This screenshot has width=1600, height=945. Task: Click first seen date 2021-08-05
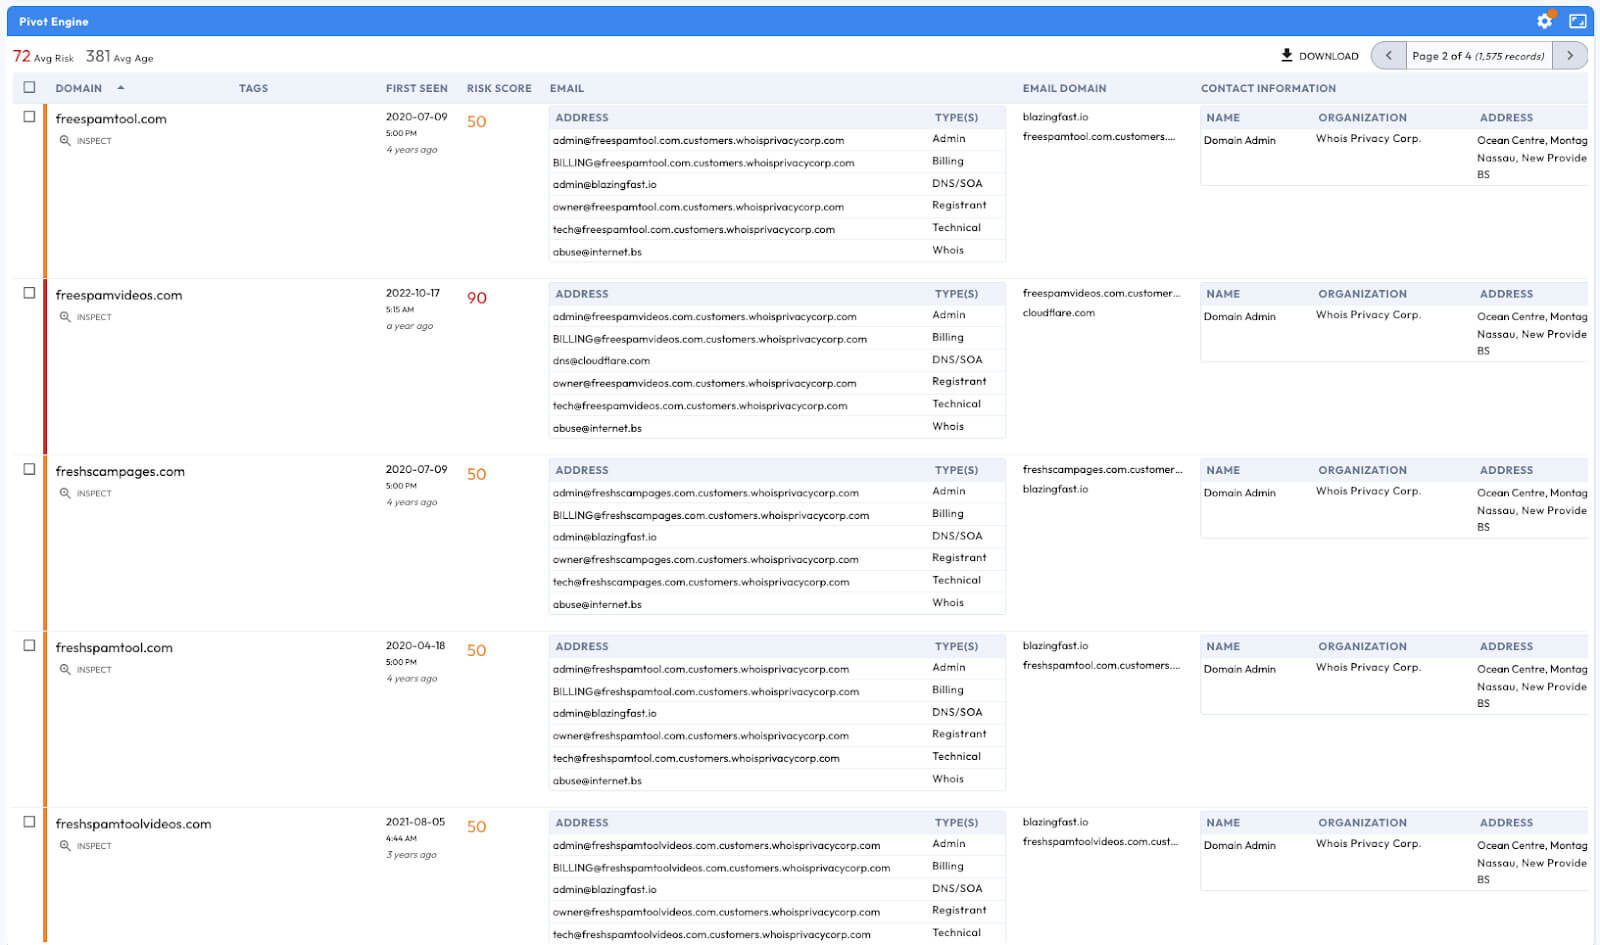(415, 822)
